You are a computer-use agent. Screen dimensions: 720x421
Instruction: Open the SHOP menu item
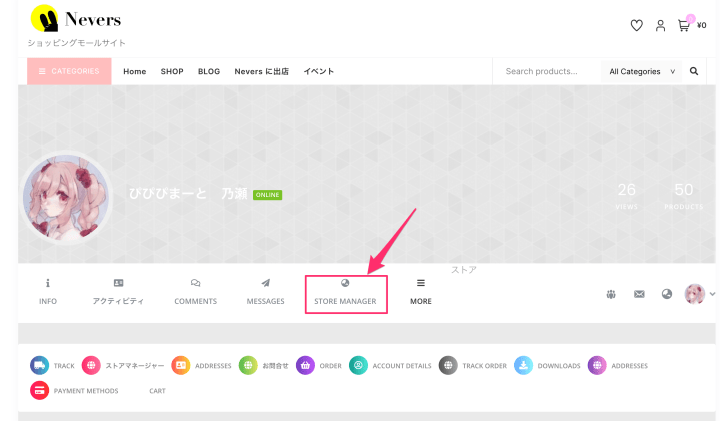pyautogui.click(x=172, y=71)
